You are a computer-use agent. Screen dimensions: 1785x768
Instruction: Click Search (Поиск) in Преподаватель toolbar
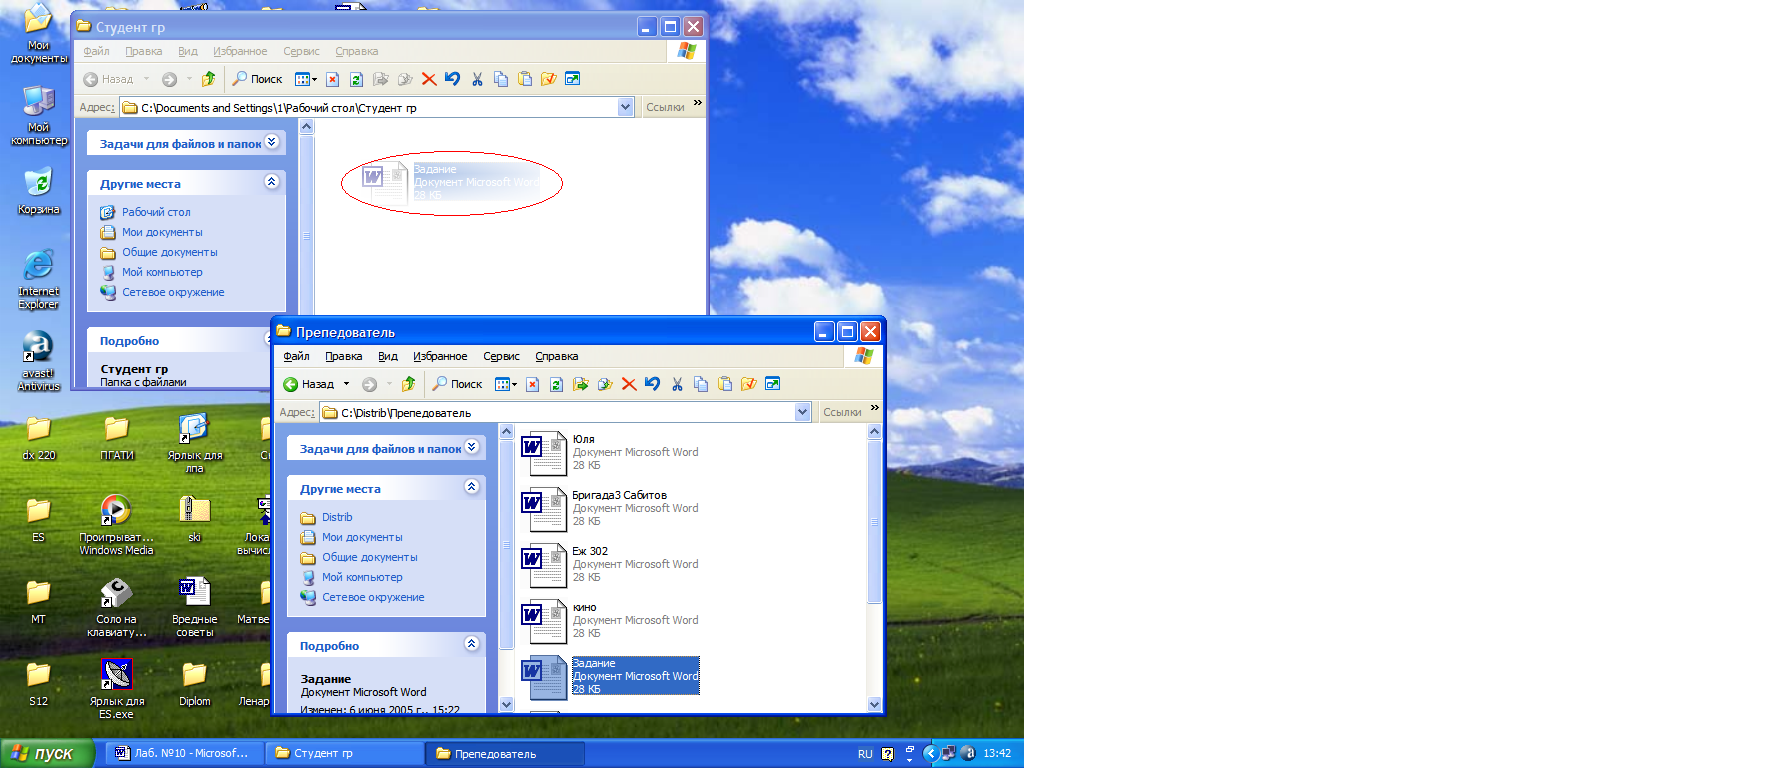(x=457, y=384)
